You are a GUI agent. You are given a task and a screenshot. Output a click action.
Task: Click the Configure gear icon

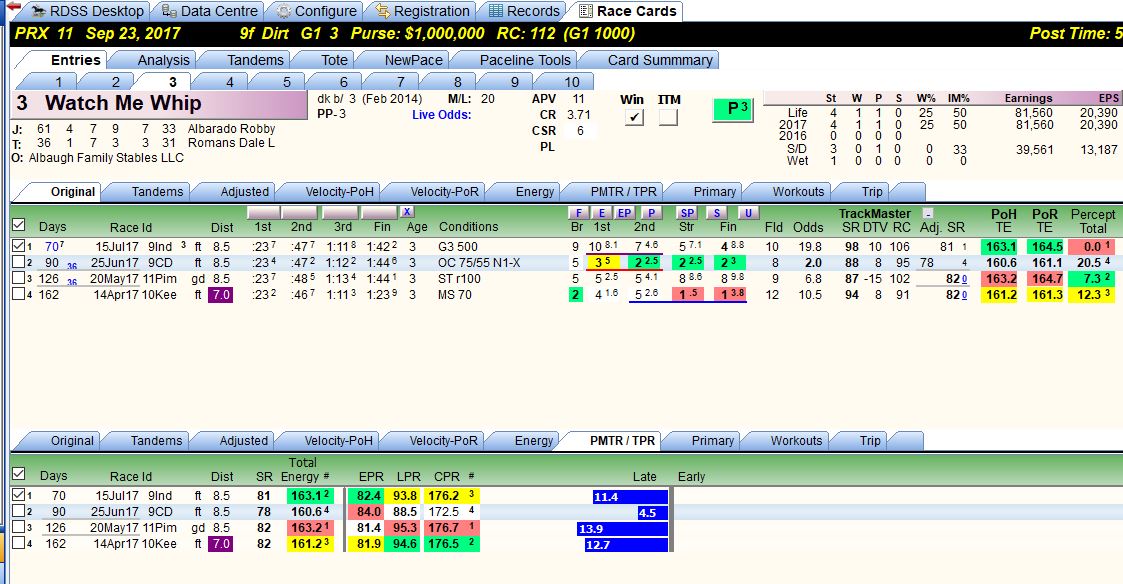pyautogui.click(x=284, y=11)
